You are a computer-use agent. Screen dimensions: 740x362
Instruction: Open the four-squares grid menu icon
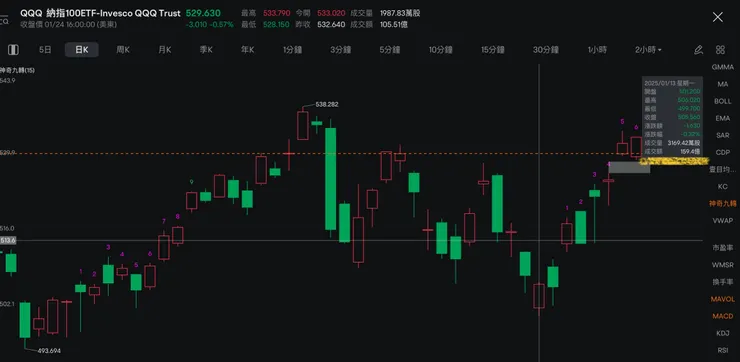pyautogui.click(x=720, y=50)
